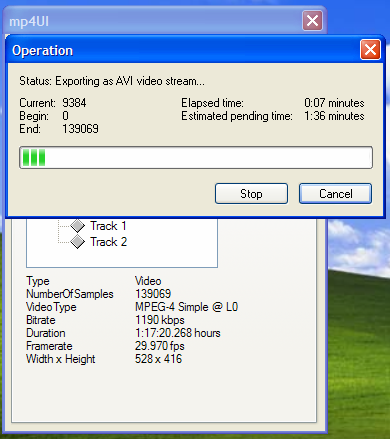Select the Track 1 label in tree

point(108,226)
